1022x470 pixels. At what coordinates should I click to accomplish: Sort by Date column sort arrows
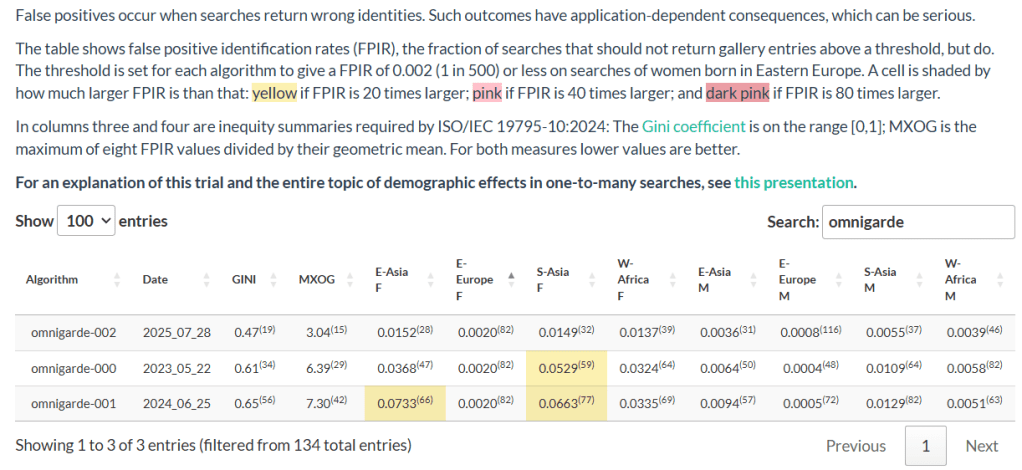click(206, 280)
